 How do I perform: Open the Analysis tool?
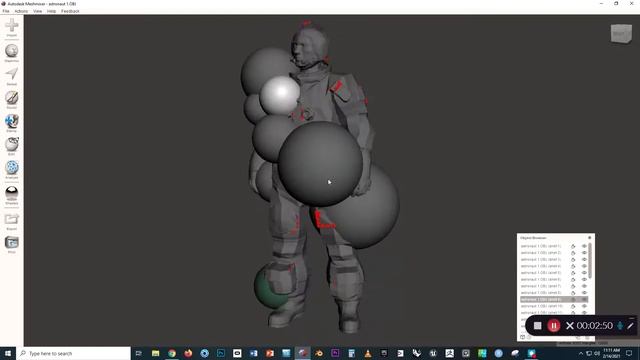pyautogui.click(x=11, y=169)
